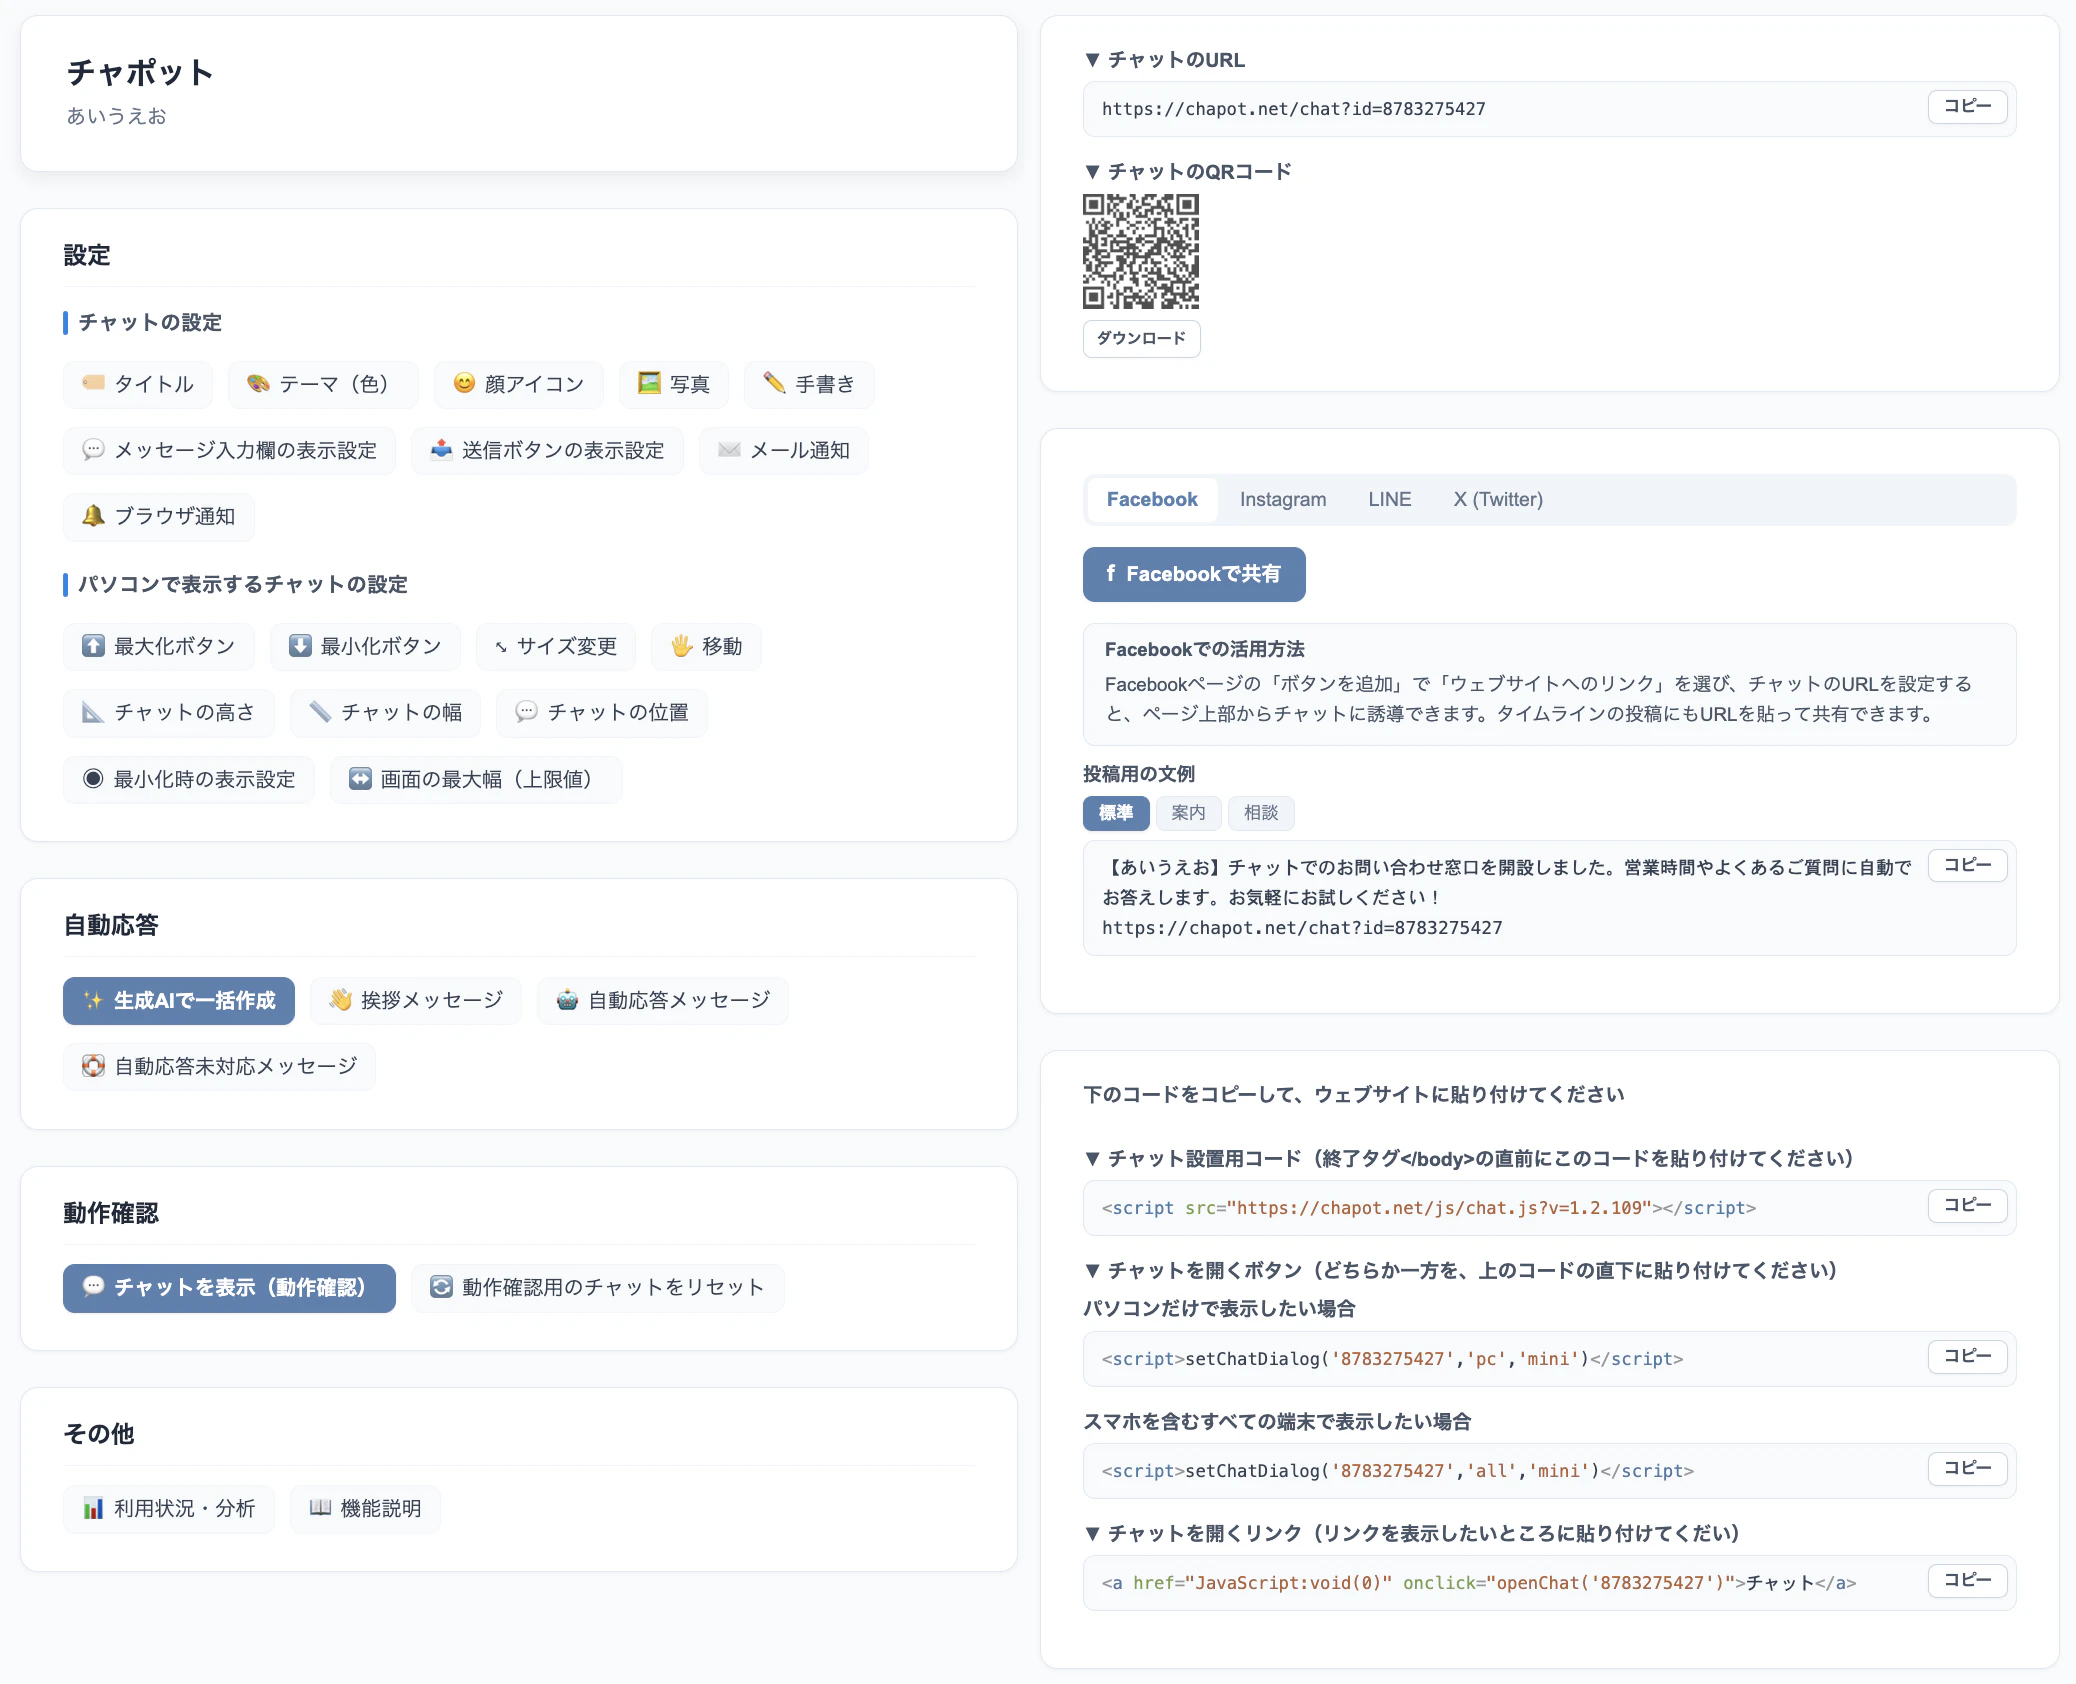Open 自動応答メッセージ robot settings
Viewport: 2076px width, 1684px height.
pyautogui.click(x=663, y=1001)
